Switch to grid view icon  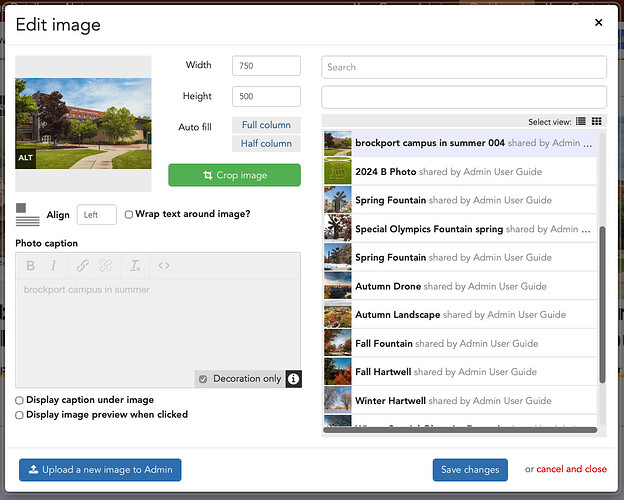(x=597, y=121)
